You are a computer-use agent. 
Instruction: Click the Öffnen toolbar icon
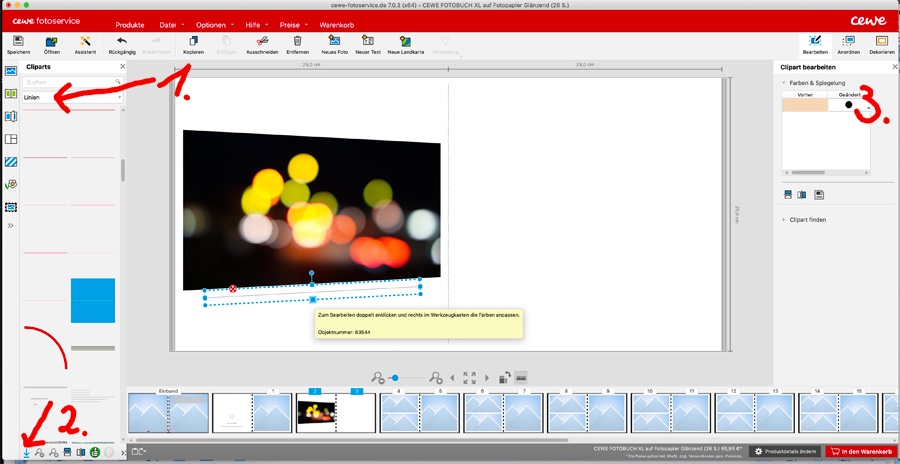[51, 42]
